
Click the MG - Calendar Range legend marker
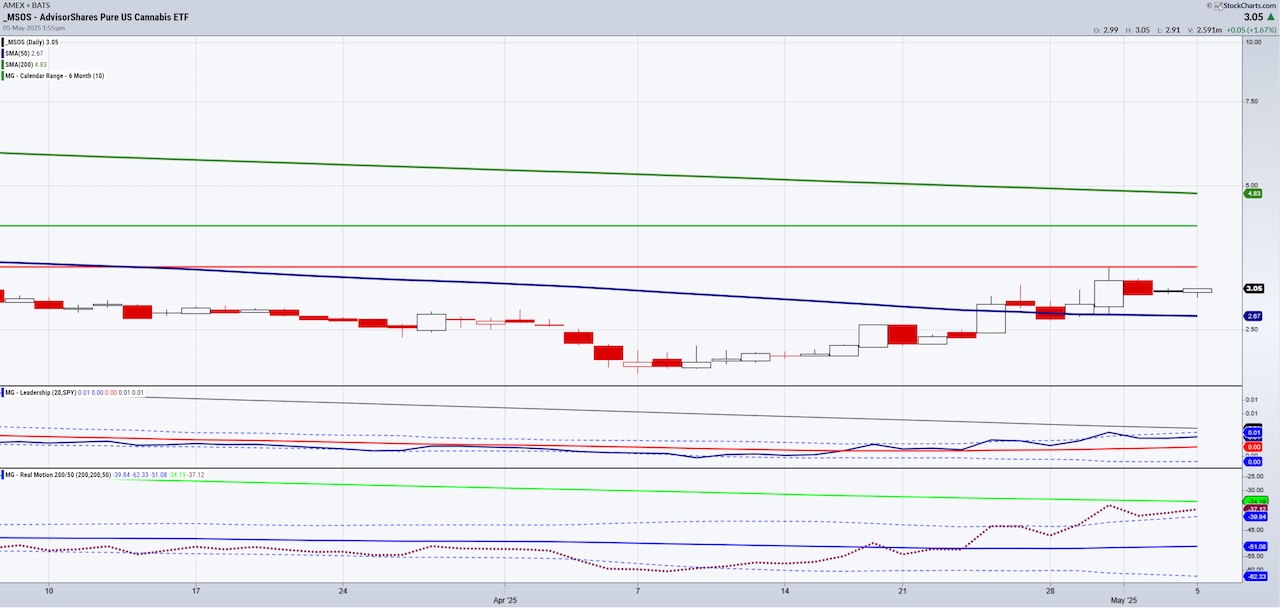(x=4, y=75)
